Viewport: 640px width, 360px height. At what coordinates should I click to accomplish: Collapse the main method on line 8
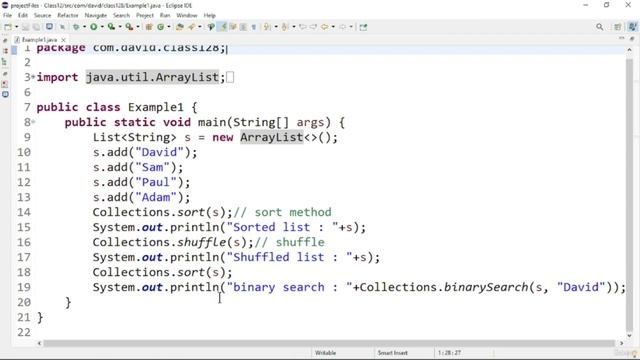pos(33,121)
